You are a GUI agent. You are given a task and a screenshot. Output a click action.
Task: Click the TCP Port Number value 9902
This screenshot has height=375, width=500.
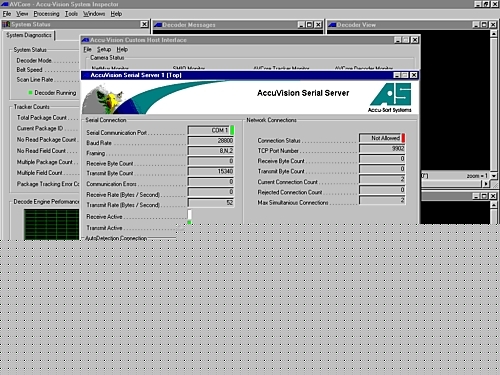[x=382, y=148]
